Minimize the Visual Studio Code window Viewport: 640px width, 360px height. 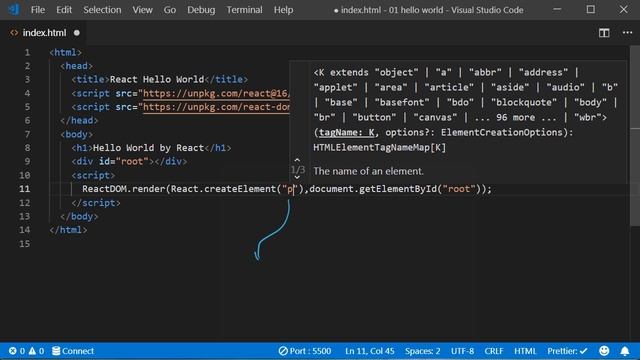coord(557,9)
